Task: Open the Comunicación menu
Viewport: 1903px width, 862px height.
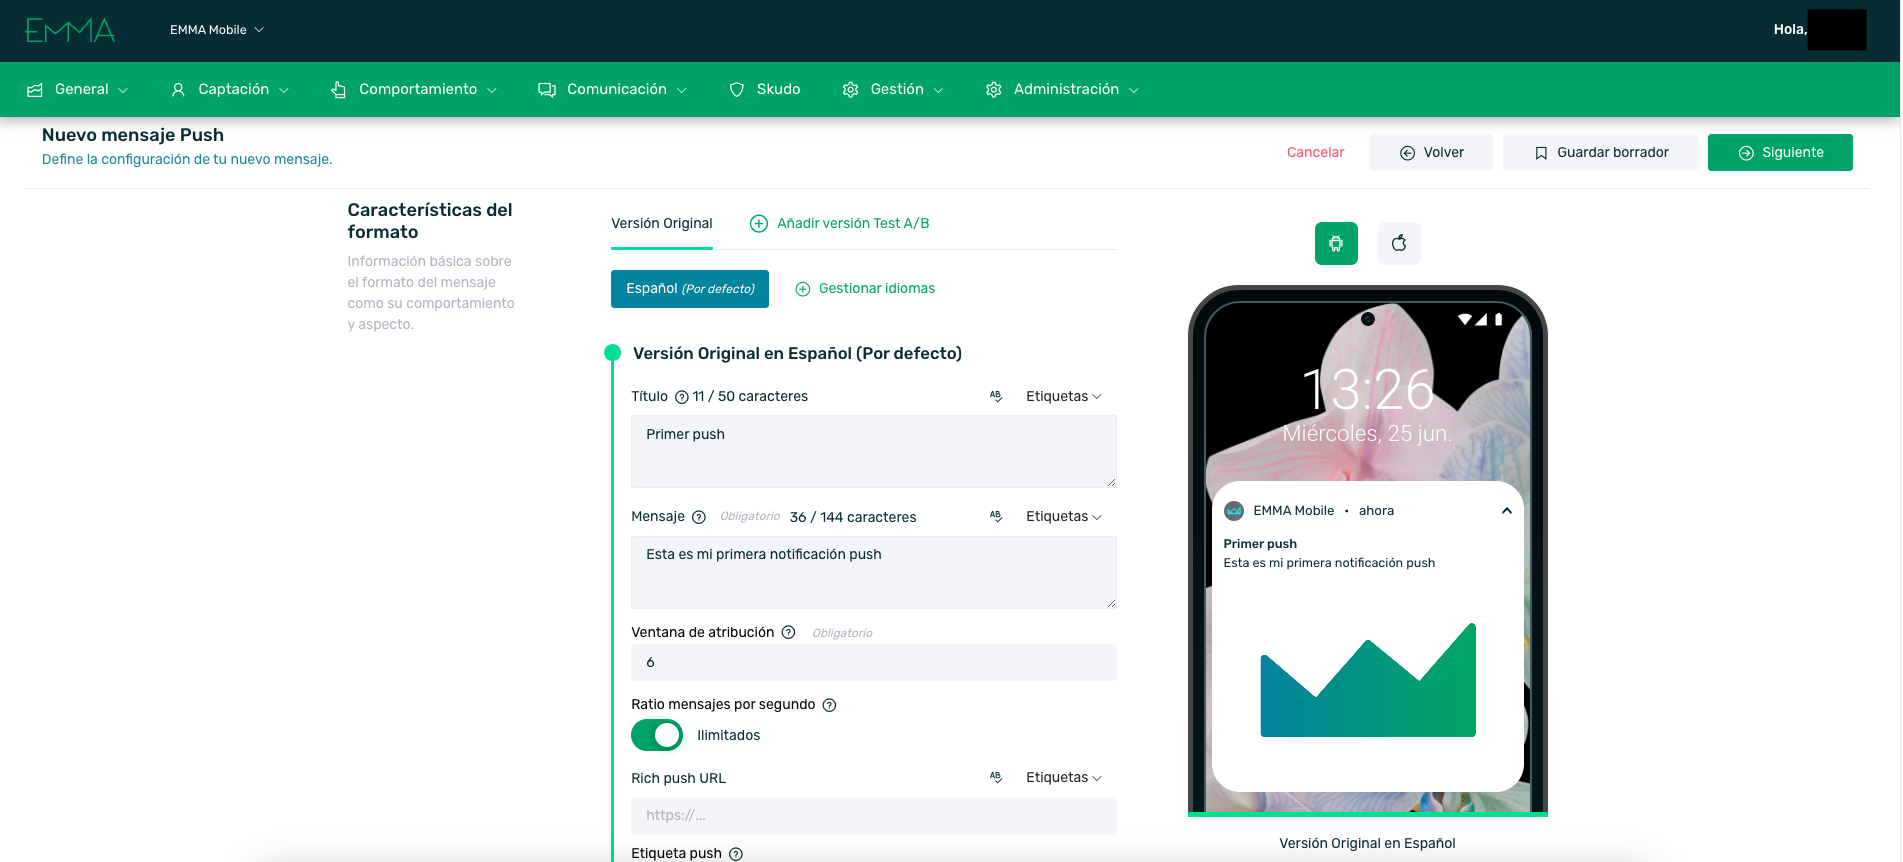Action: tap(613, 90)
